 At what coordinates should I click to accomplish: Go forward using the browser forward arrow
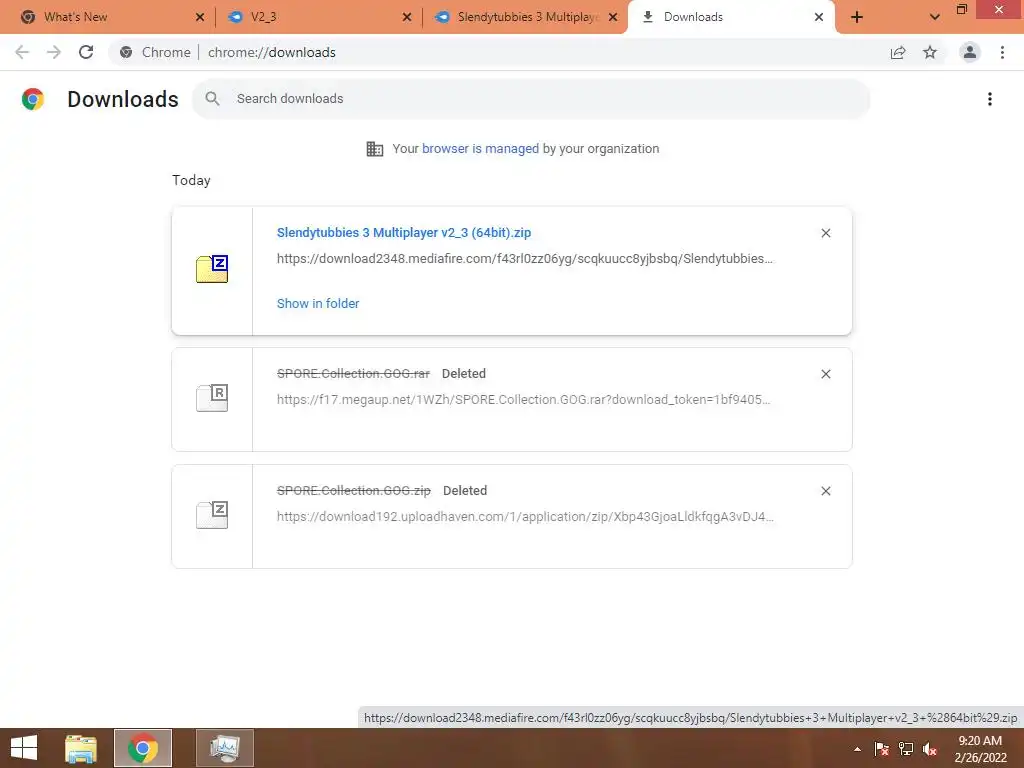54,52
